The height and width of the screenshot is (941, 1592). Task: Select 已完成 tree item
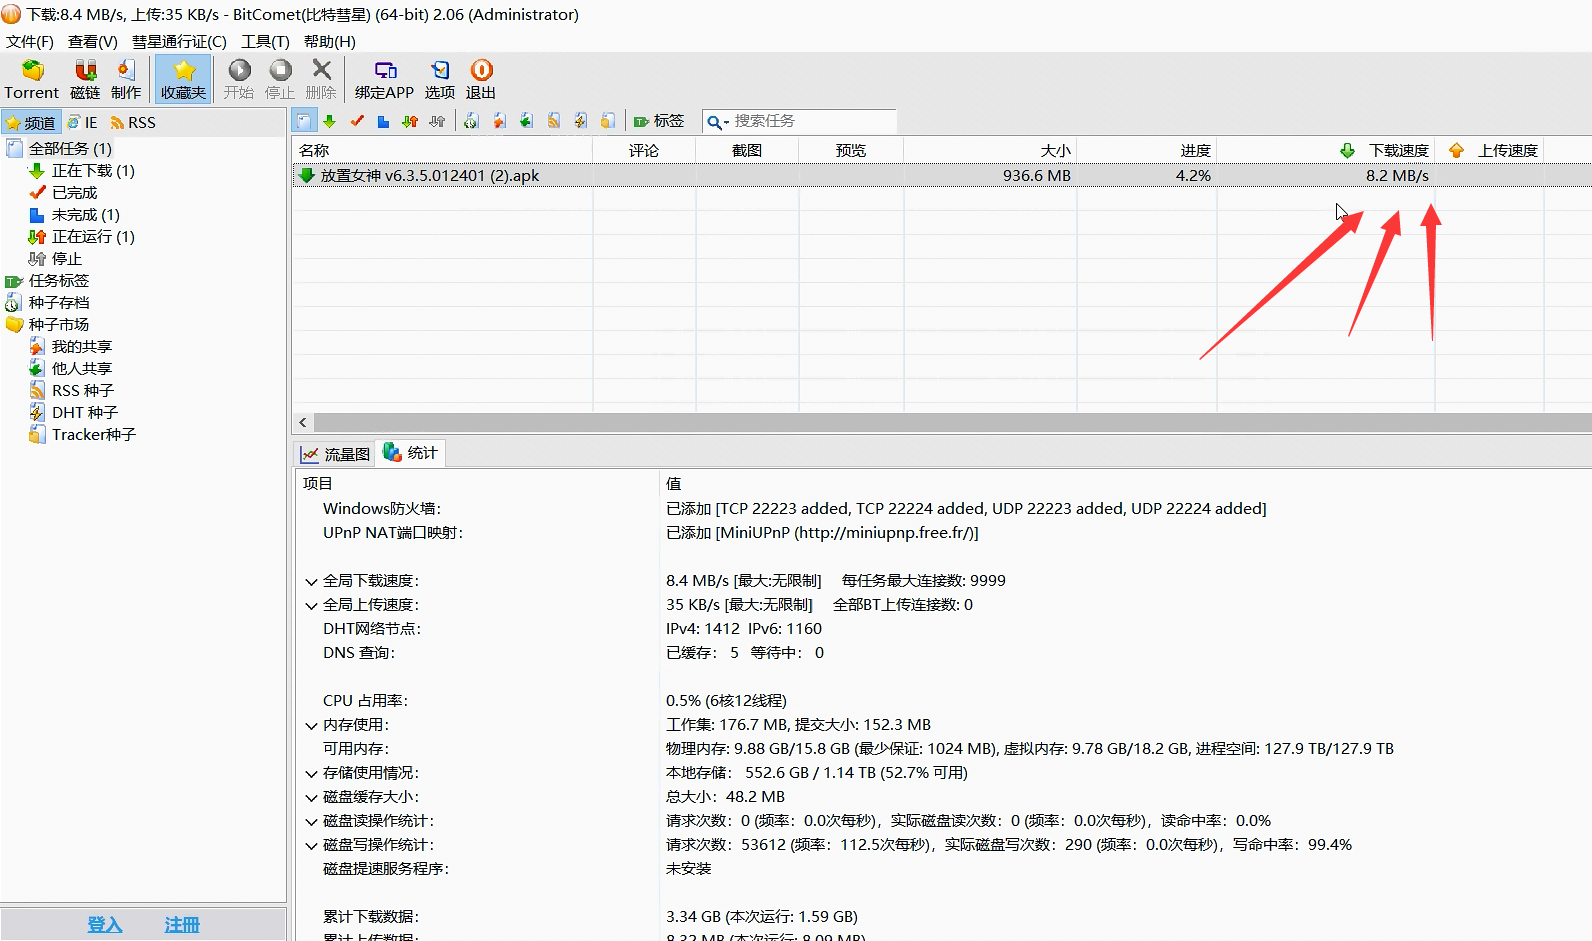click(x=75, y=193)
